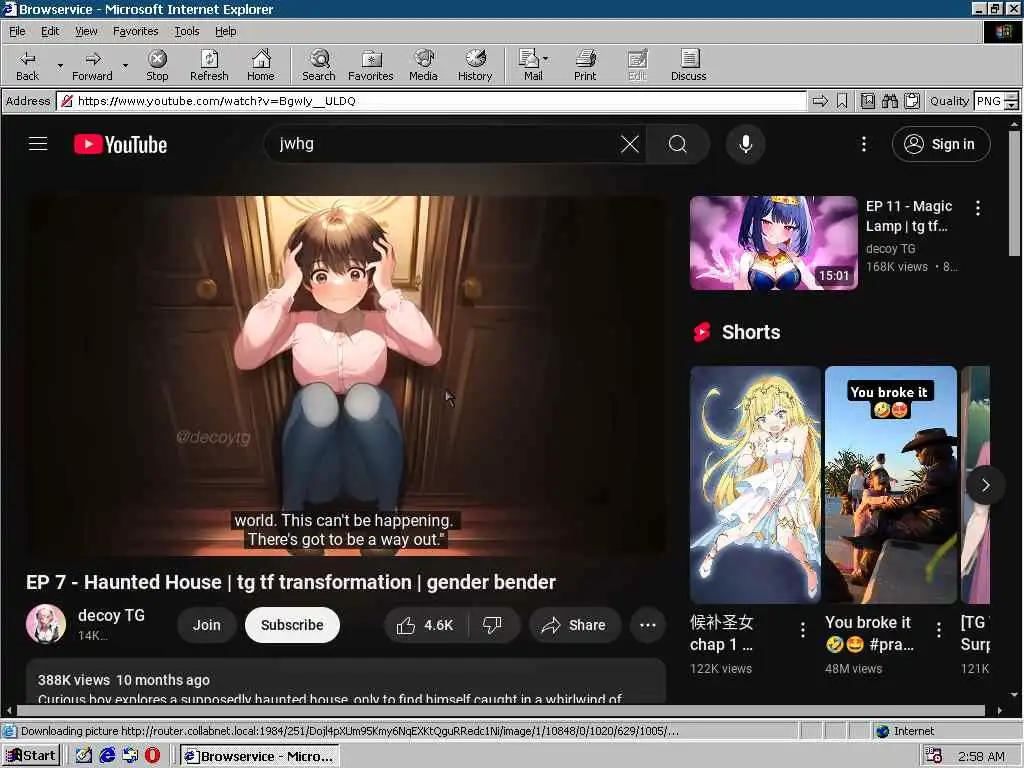Click the Windows Start button
The width and height of the screenshot is (1024, 768).
pyautogui.click(x=31, y=756)
